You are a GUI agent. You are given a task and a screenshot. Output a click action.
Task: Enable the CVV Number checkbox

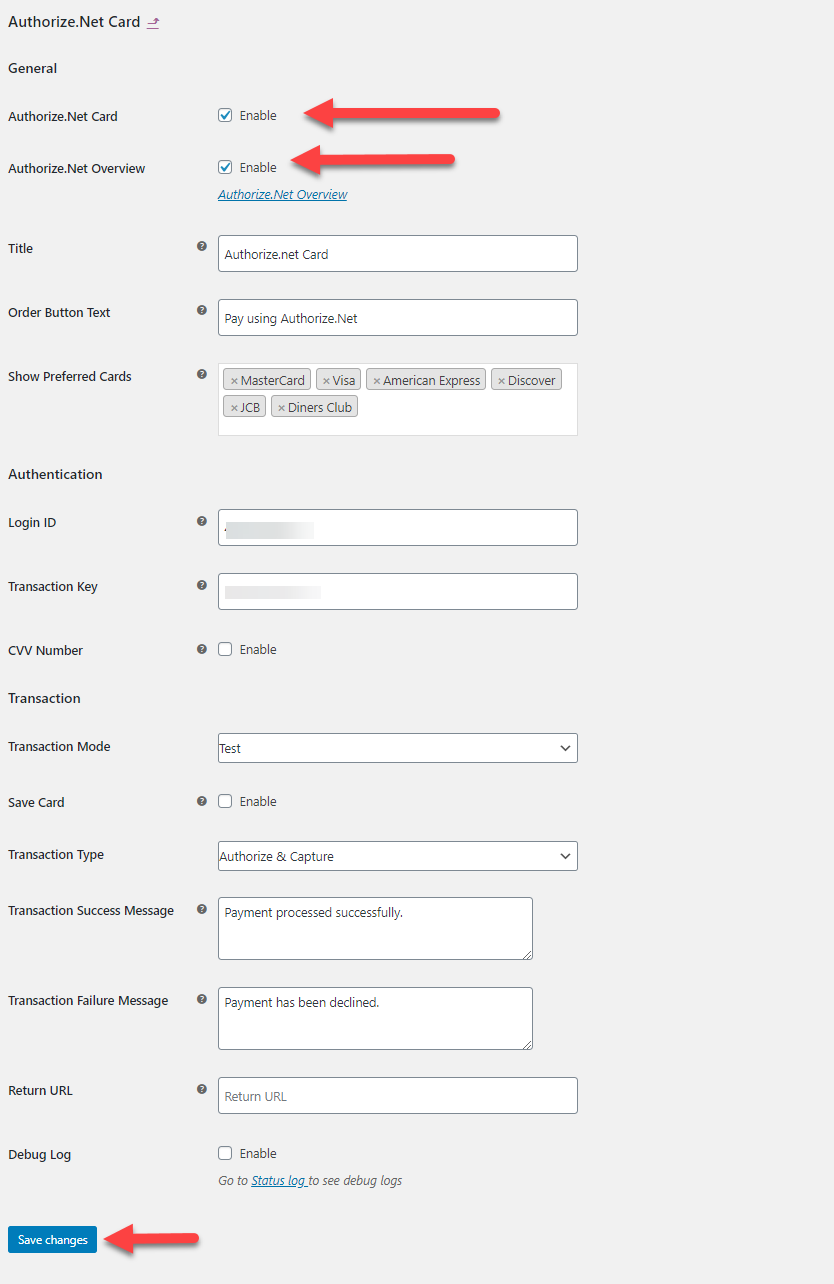click(225, 648)
